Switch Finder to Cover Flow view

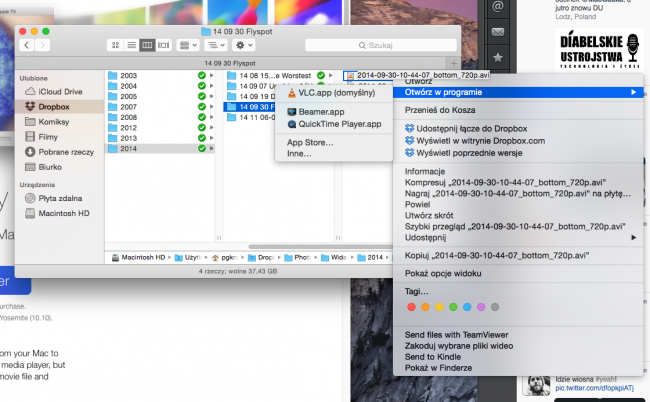(163, 45)
